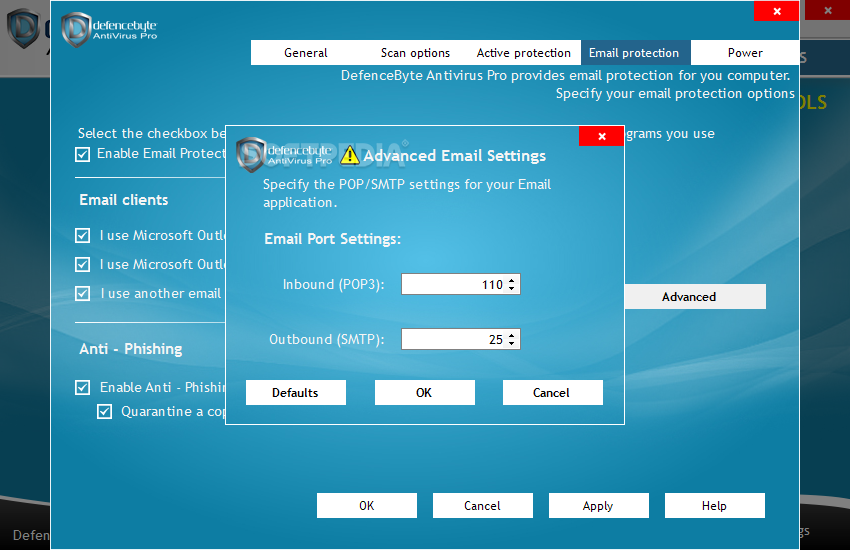Apply the settings changes

[x=598, y=506]
